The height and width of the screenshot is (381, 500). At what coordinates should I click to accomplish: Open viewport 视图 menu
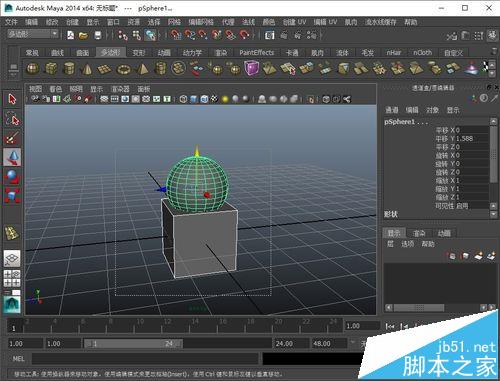(x=35, y=89)
